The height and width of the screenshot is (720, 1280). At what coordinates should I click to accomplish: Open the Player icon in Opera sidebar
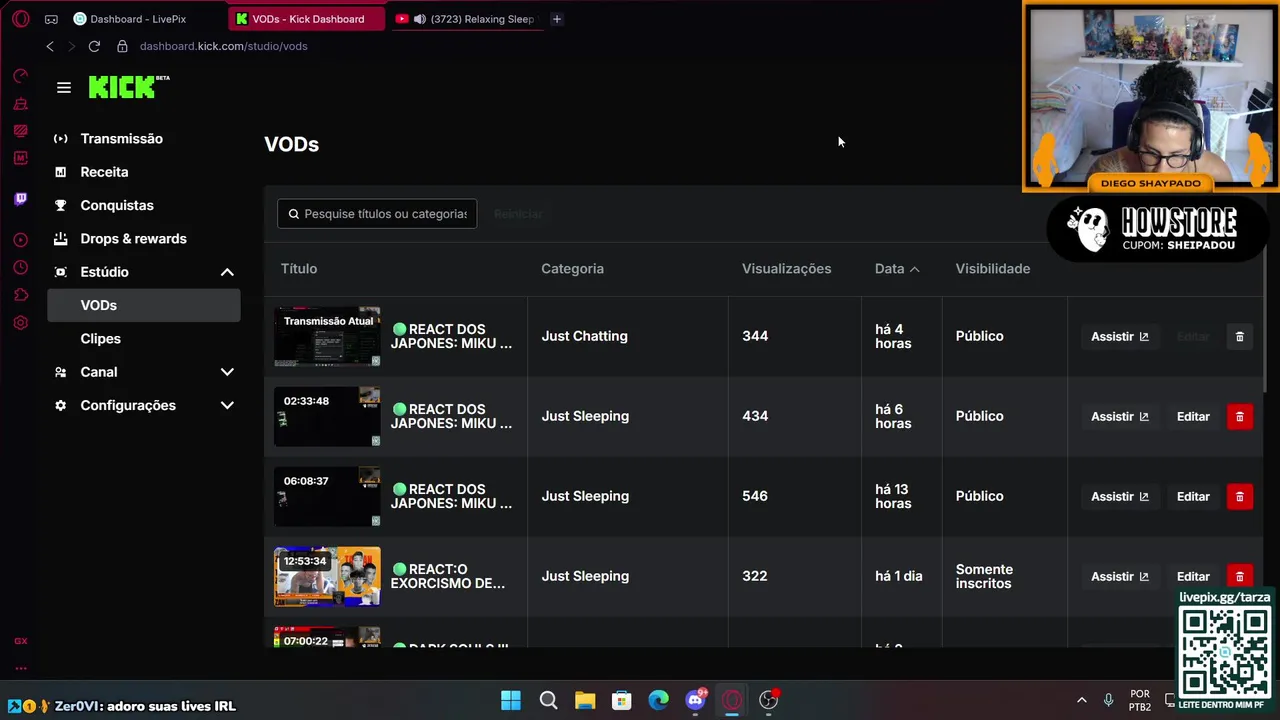coord(20,240)
